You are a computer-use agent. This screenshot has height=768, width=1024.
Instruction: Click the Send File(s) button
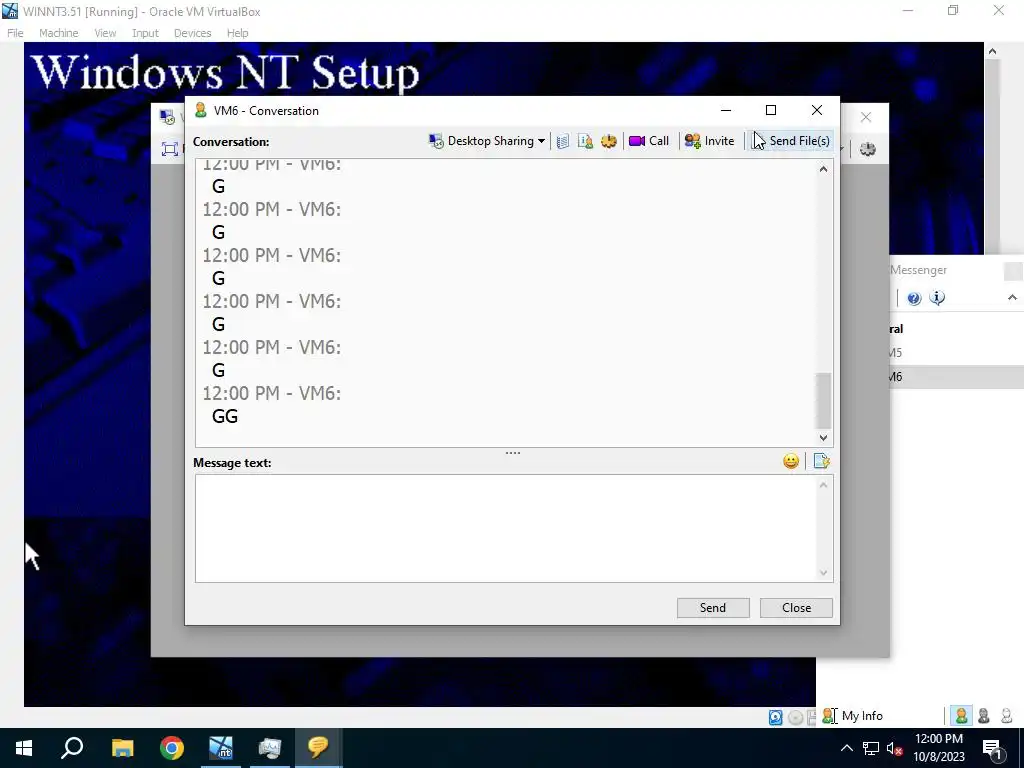791,141
